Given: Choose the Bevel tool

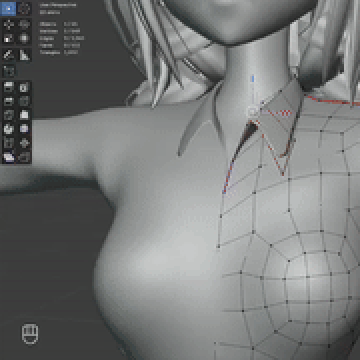Looking at the screenshot, I should [x=9, y=101].
